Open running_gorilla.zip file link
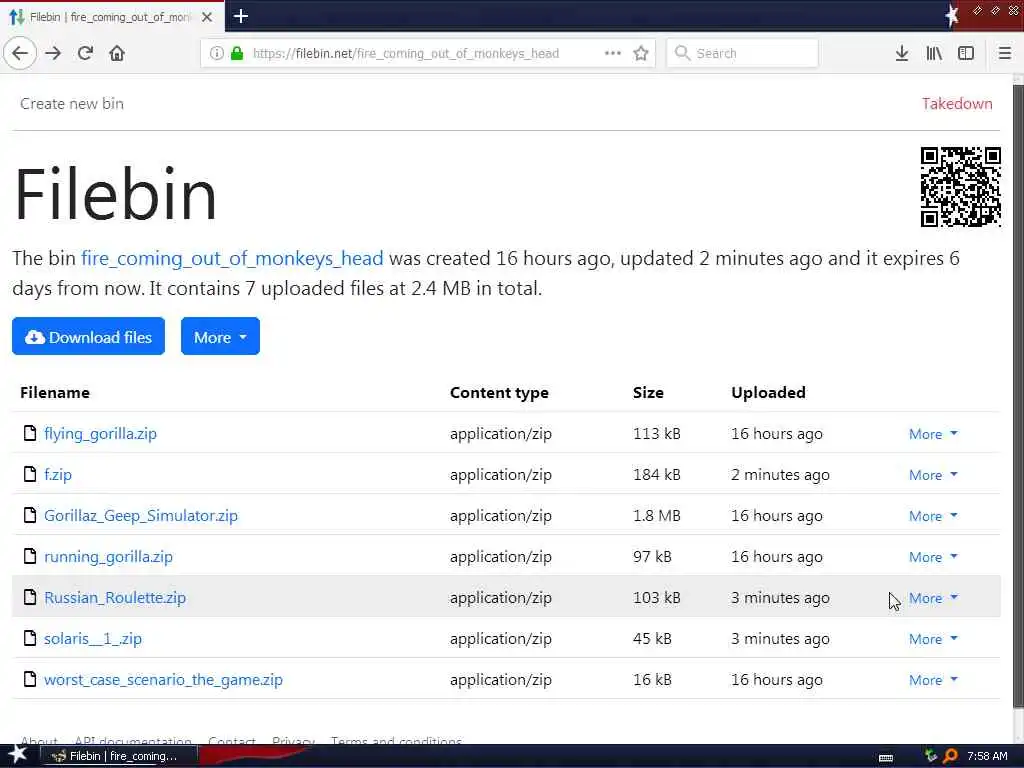Screen dimensions: 1024x768 (108, 557)
